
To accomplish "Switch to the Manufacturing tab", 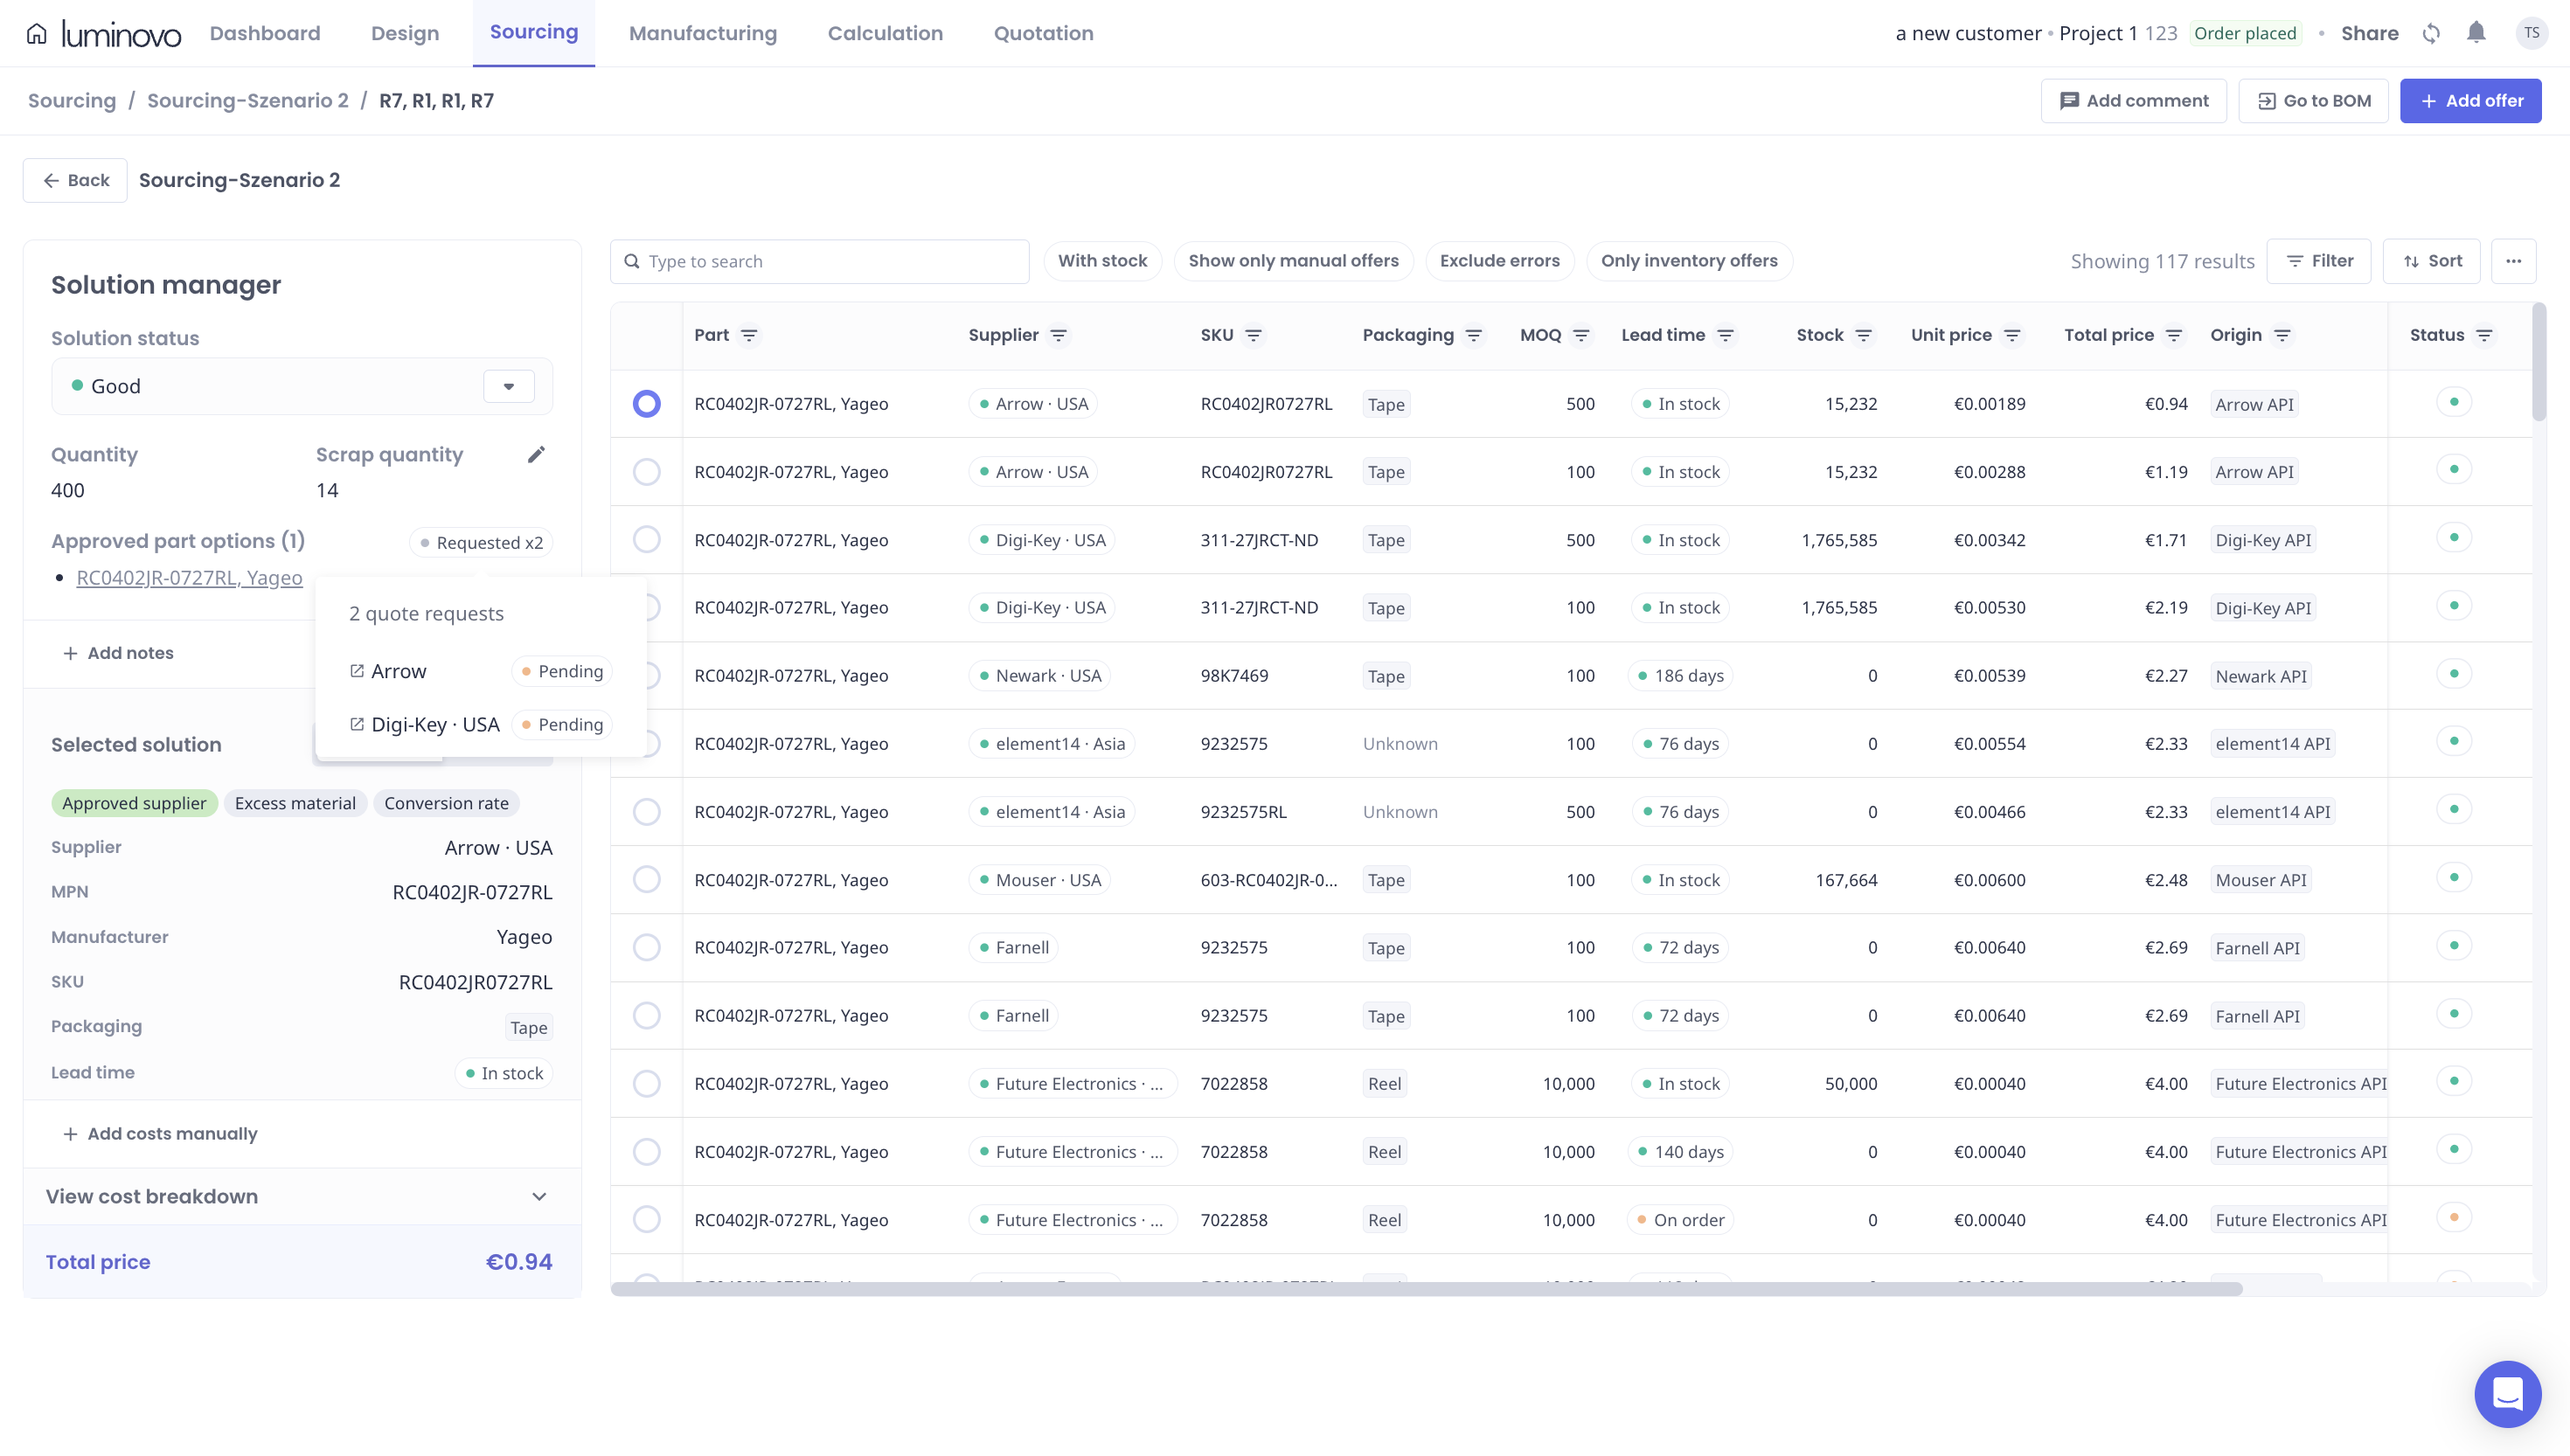I will click(x=702, y=32).
